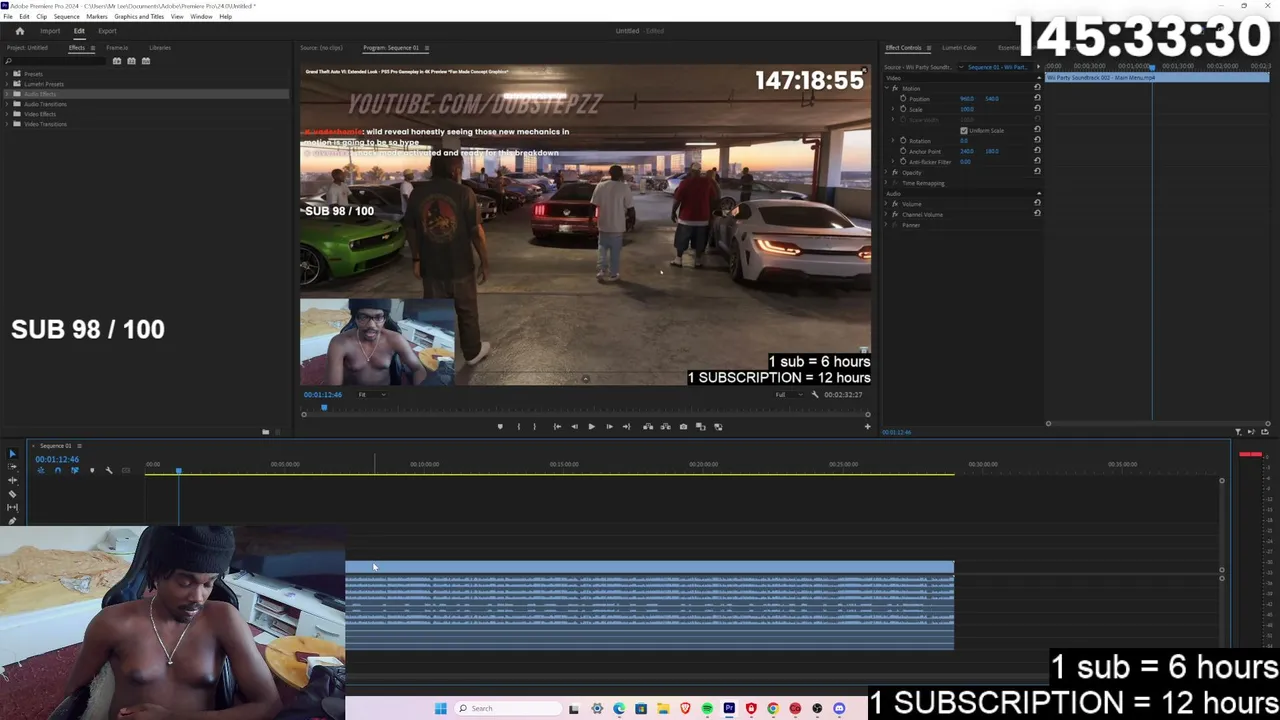Open the Sequence menu
This screenshot has height=720, width=1280.
[66, 17]
